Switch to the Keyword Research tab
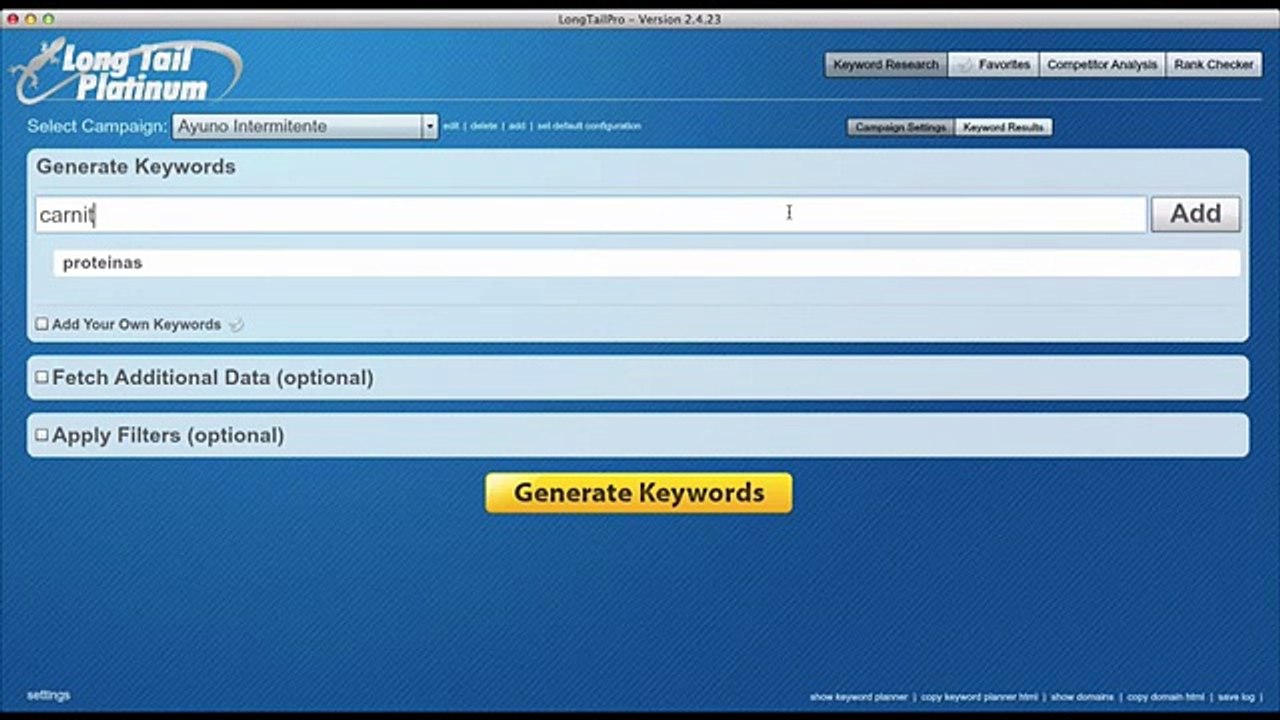This screenshot has height=720, width=1280. (x=886, y=65)
